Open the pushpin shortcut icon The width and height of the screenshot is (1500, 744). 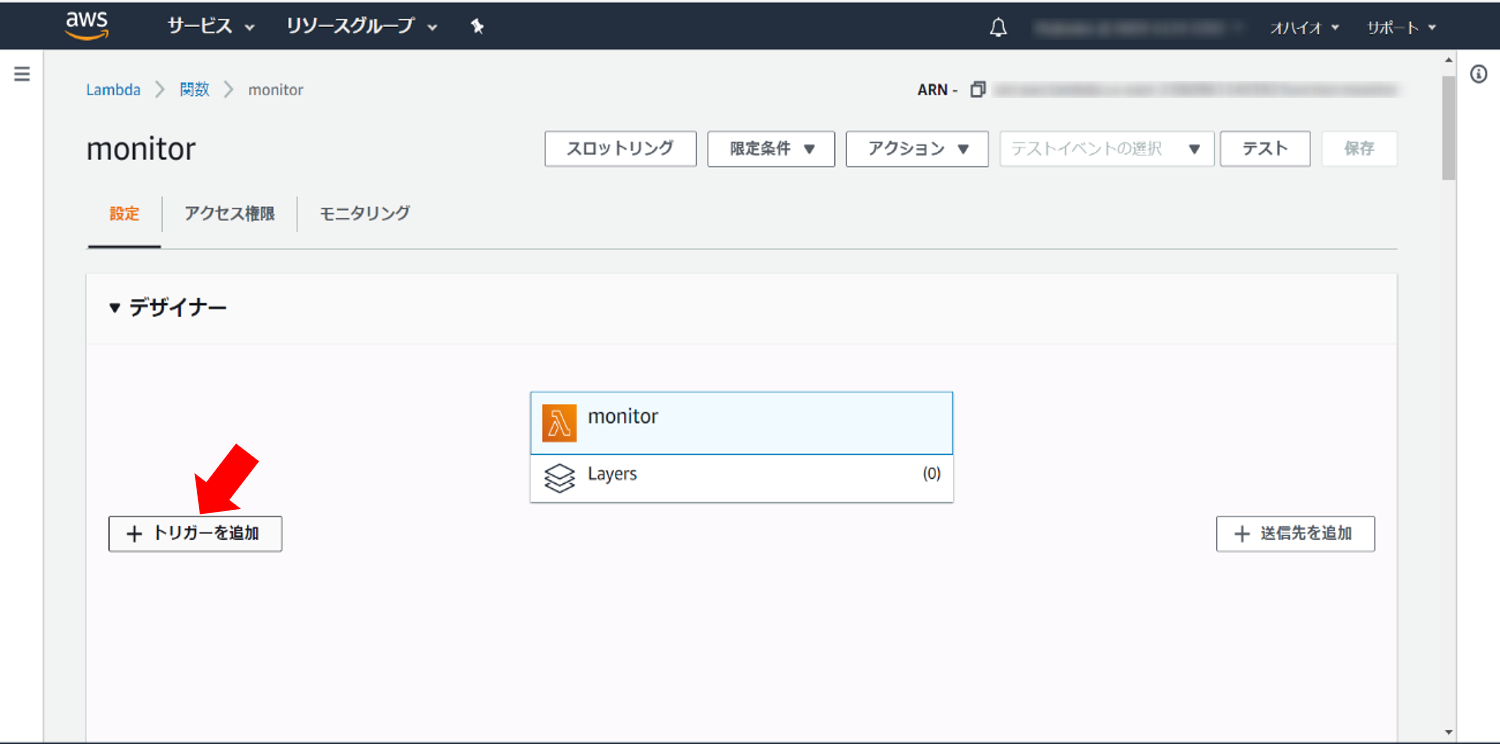coord(477,27)
